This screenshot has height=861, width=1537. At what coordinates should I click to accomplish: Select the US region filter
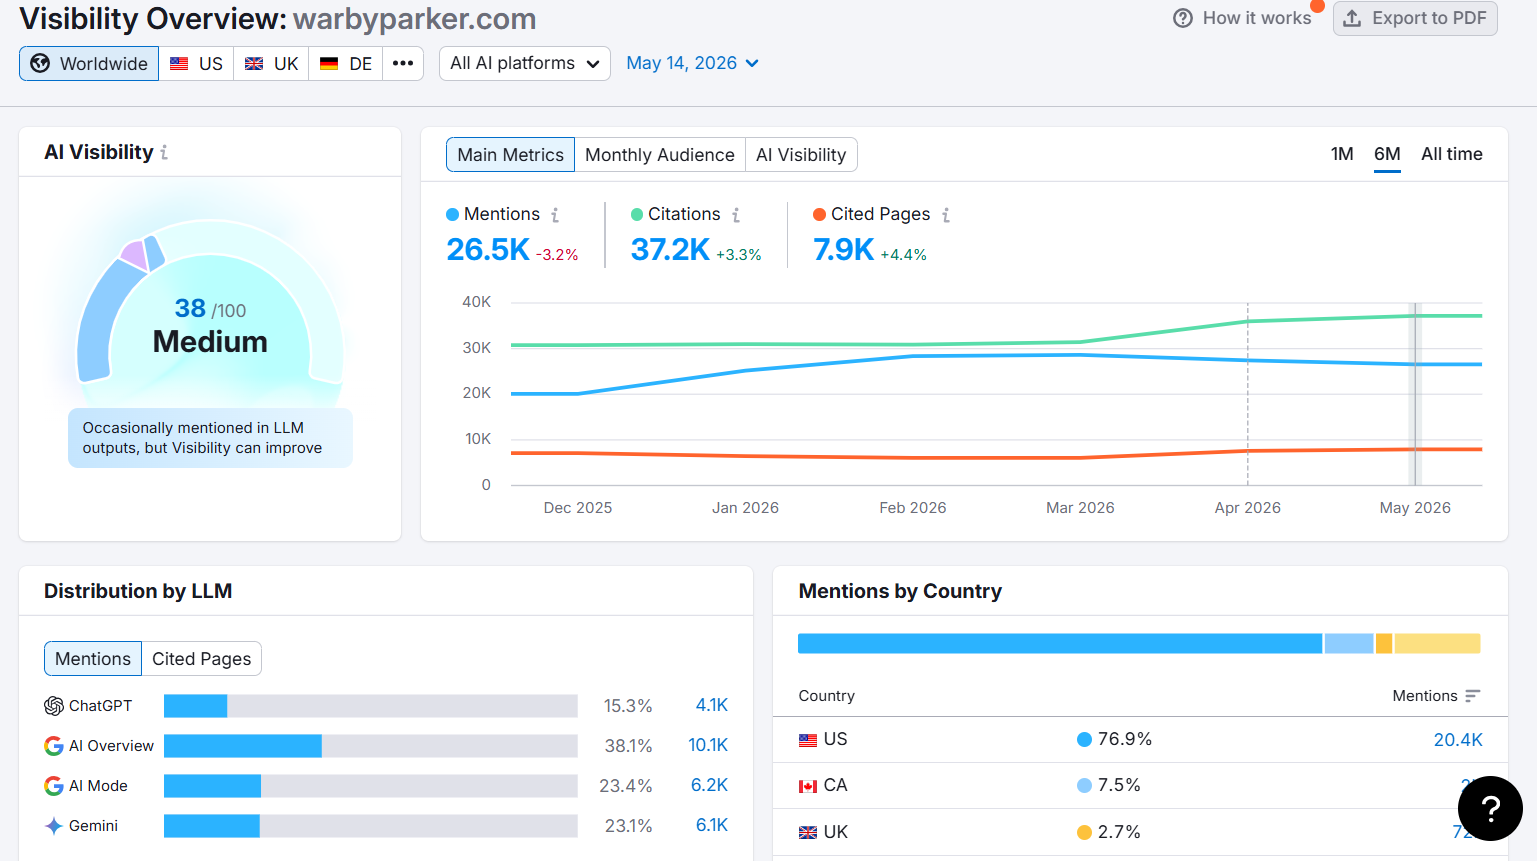click(x=196, y=63)
